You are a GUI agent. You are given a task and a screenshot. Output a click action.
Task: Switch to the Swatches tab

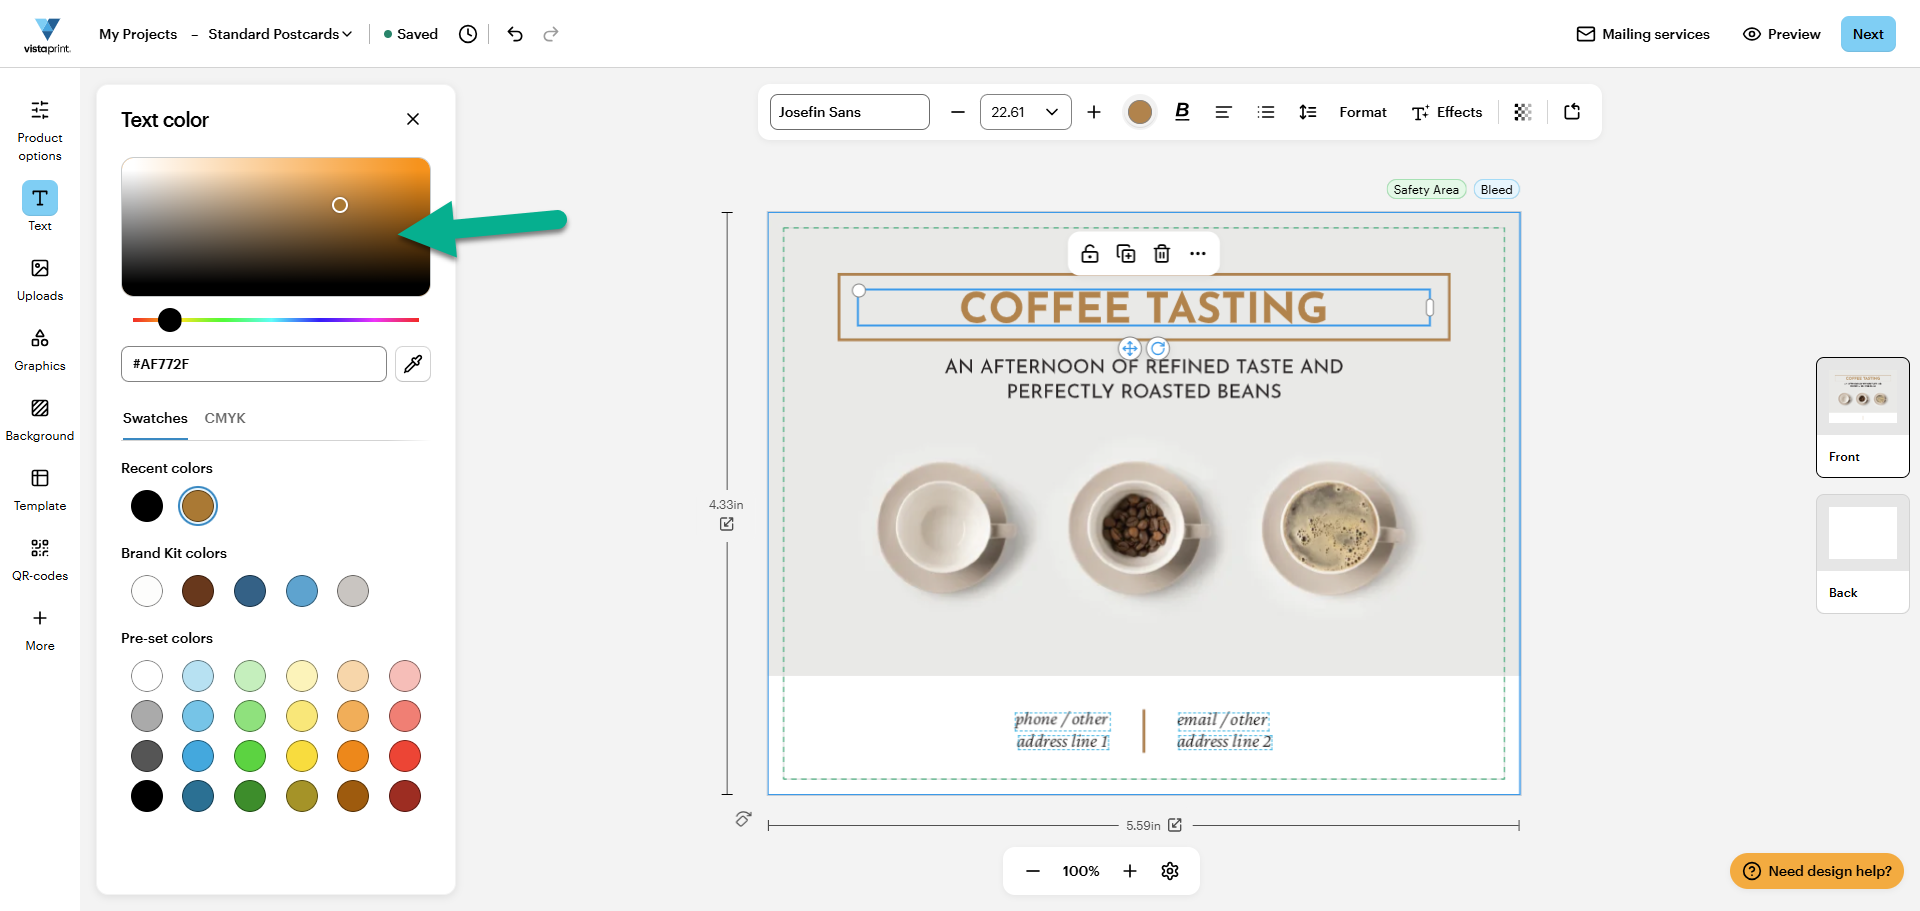(155, 418)
